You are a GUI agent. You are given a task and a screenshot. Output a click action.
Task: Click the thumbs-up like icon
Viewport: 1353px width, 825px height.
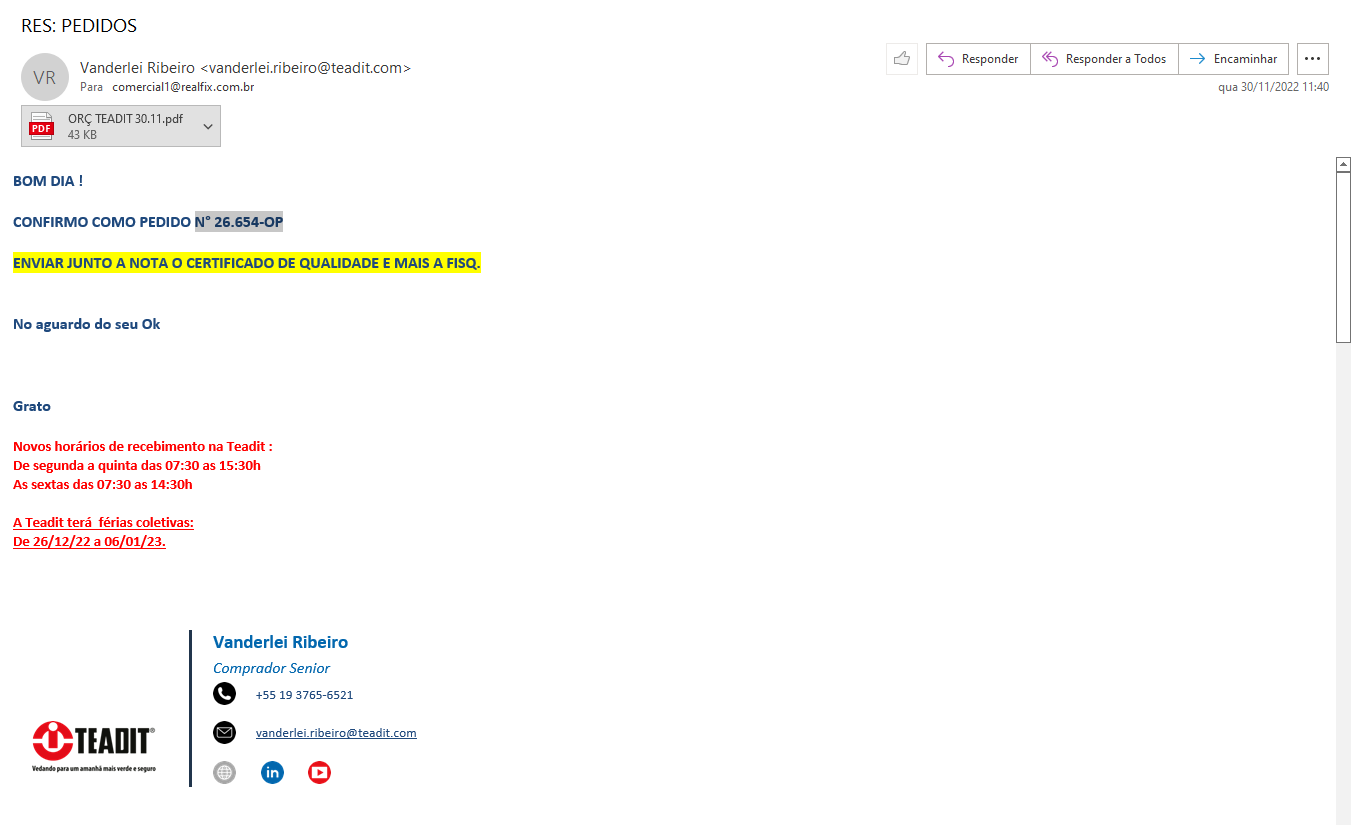[x=901, y=59]
